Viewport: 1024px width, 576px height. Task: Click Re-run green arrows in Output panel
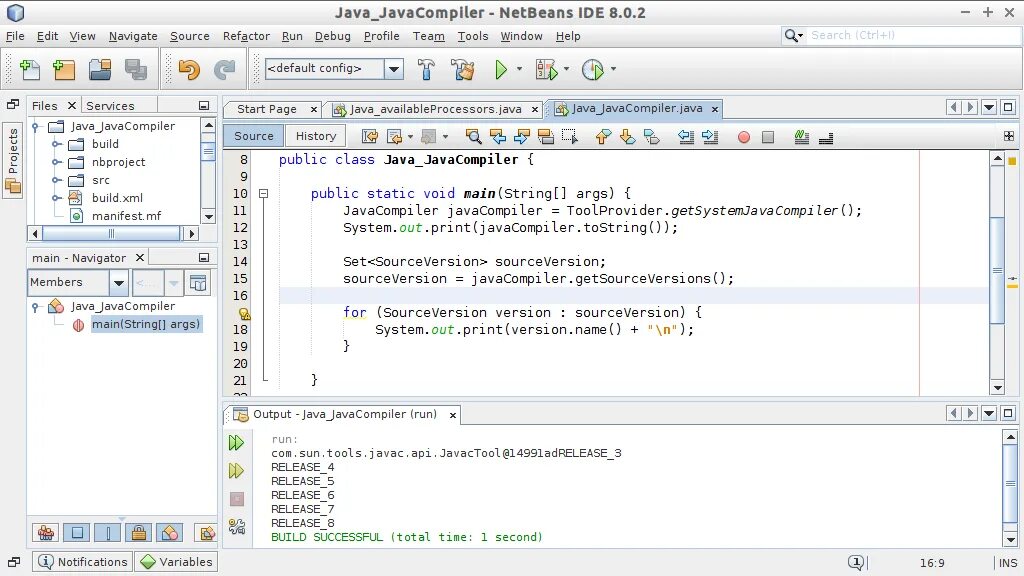coord(236,443)
